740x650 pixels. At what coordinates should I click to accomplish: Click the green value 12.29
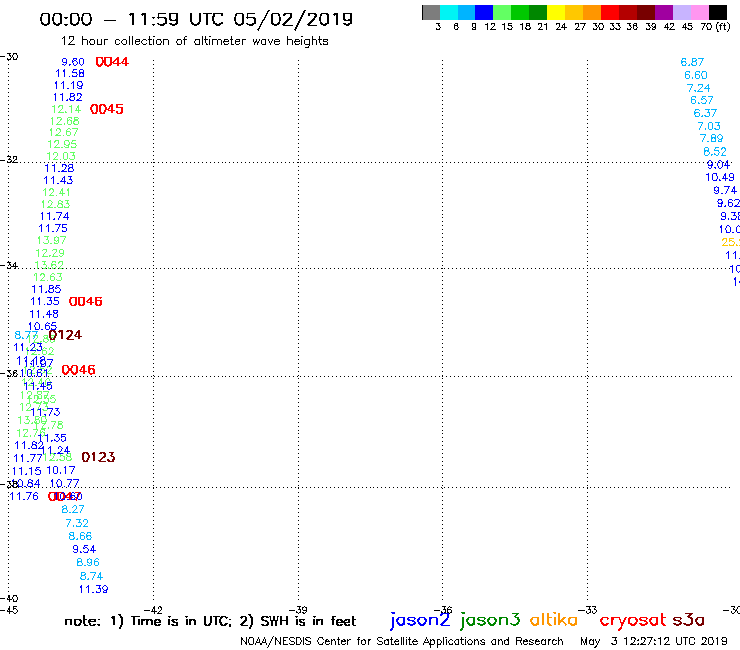pyautogui.click(x=50, y=253)
